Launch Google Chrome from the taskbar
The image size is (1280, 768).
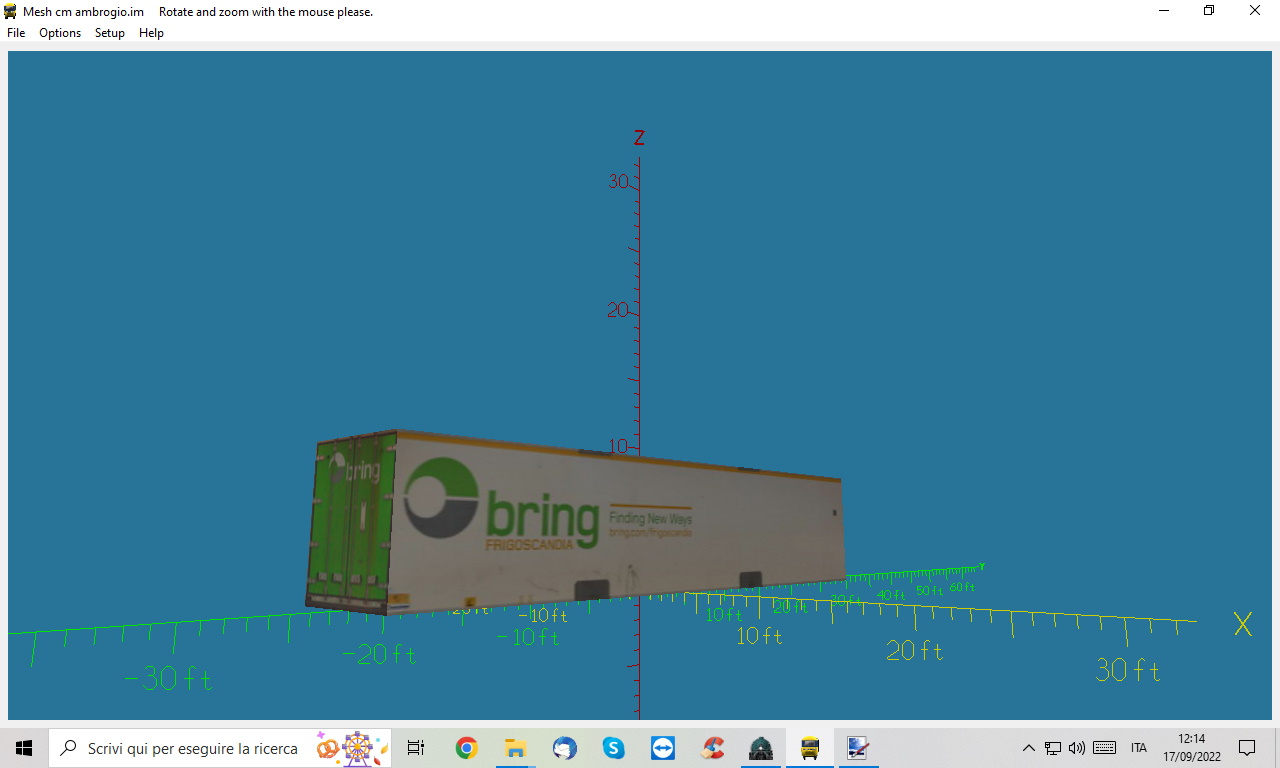click(466, 748)
